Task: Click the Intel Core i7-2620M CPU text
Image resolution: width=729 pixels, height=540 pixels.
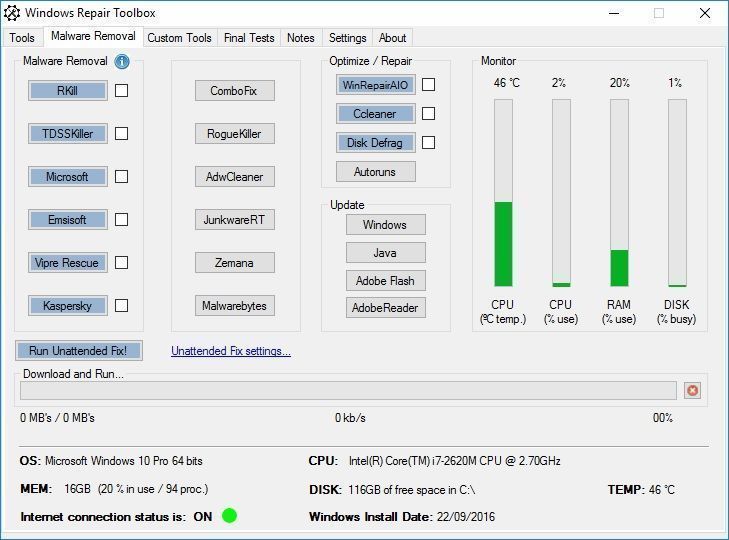Action: point(454,461)
